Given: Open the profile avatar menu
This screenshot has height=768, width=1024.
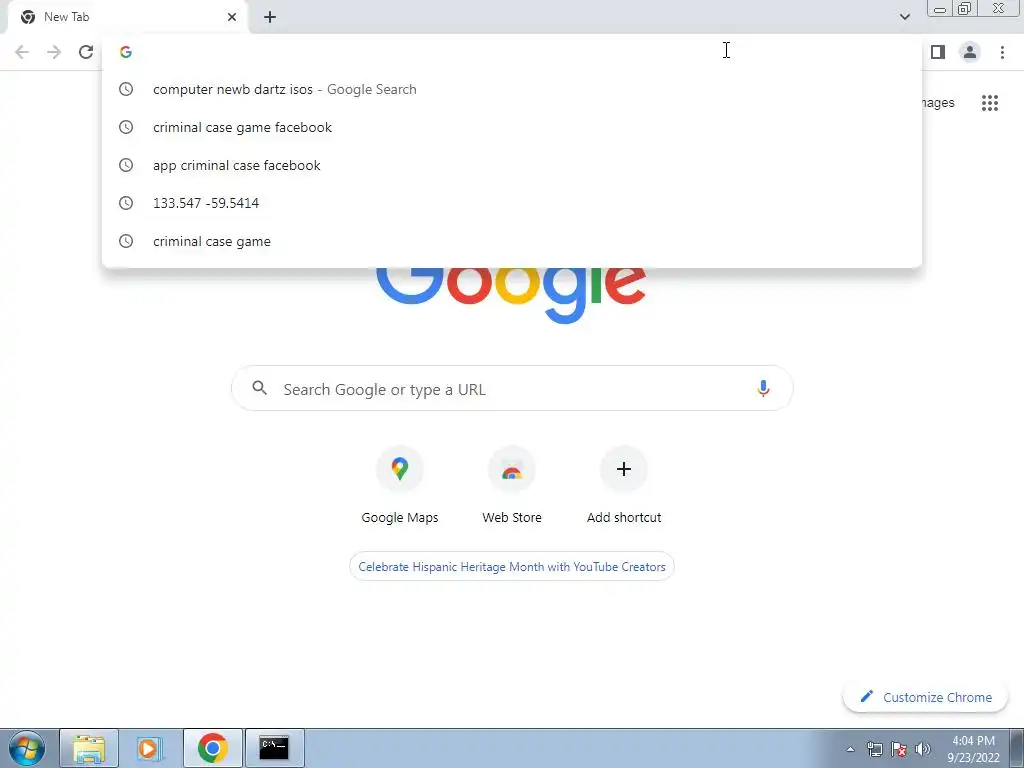Looking at the screenshot, I should (970, 52).
